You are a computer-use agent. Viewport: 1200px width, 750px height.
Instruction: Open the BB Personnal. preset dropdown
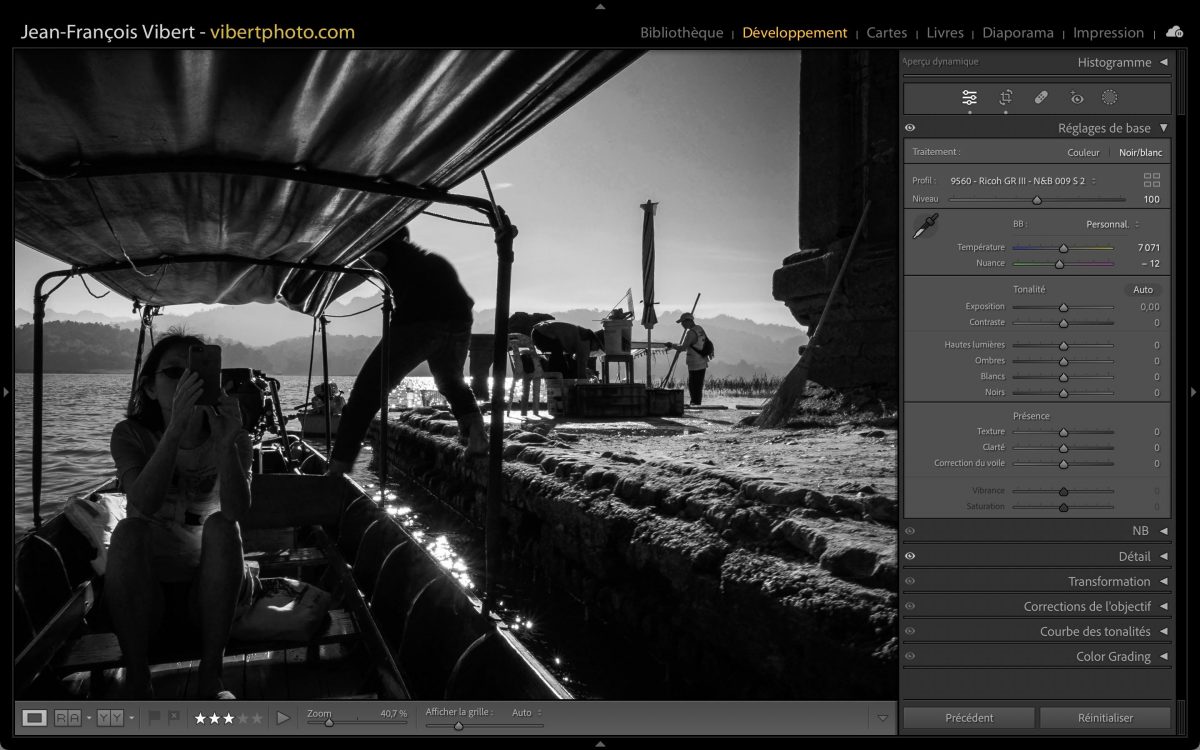pos(1112,224)
